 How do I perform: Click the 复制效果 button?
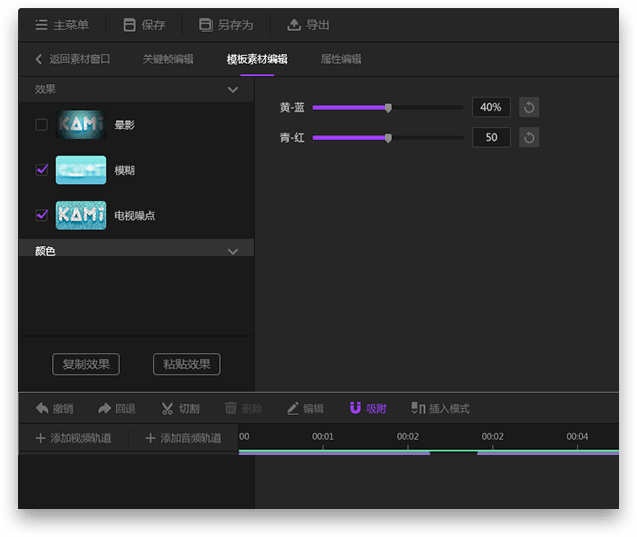pos(86,364)
